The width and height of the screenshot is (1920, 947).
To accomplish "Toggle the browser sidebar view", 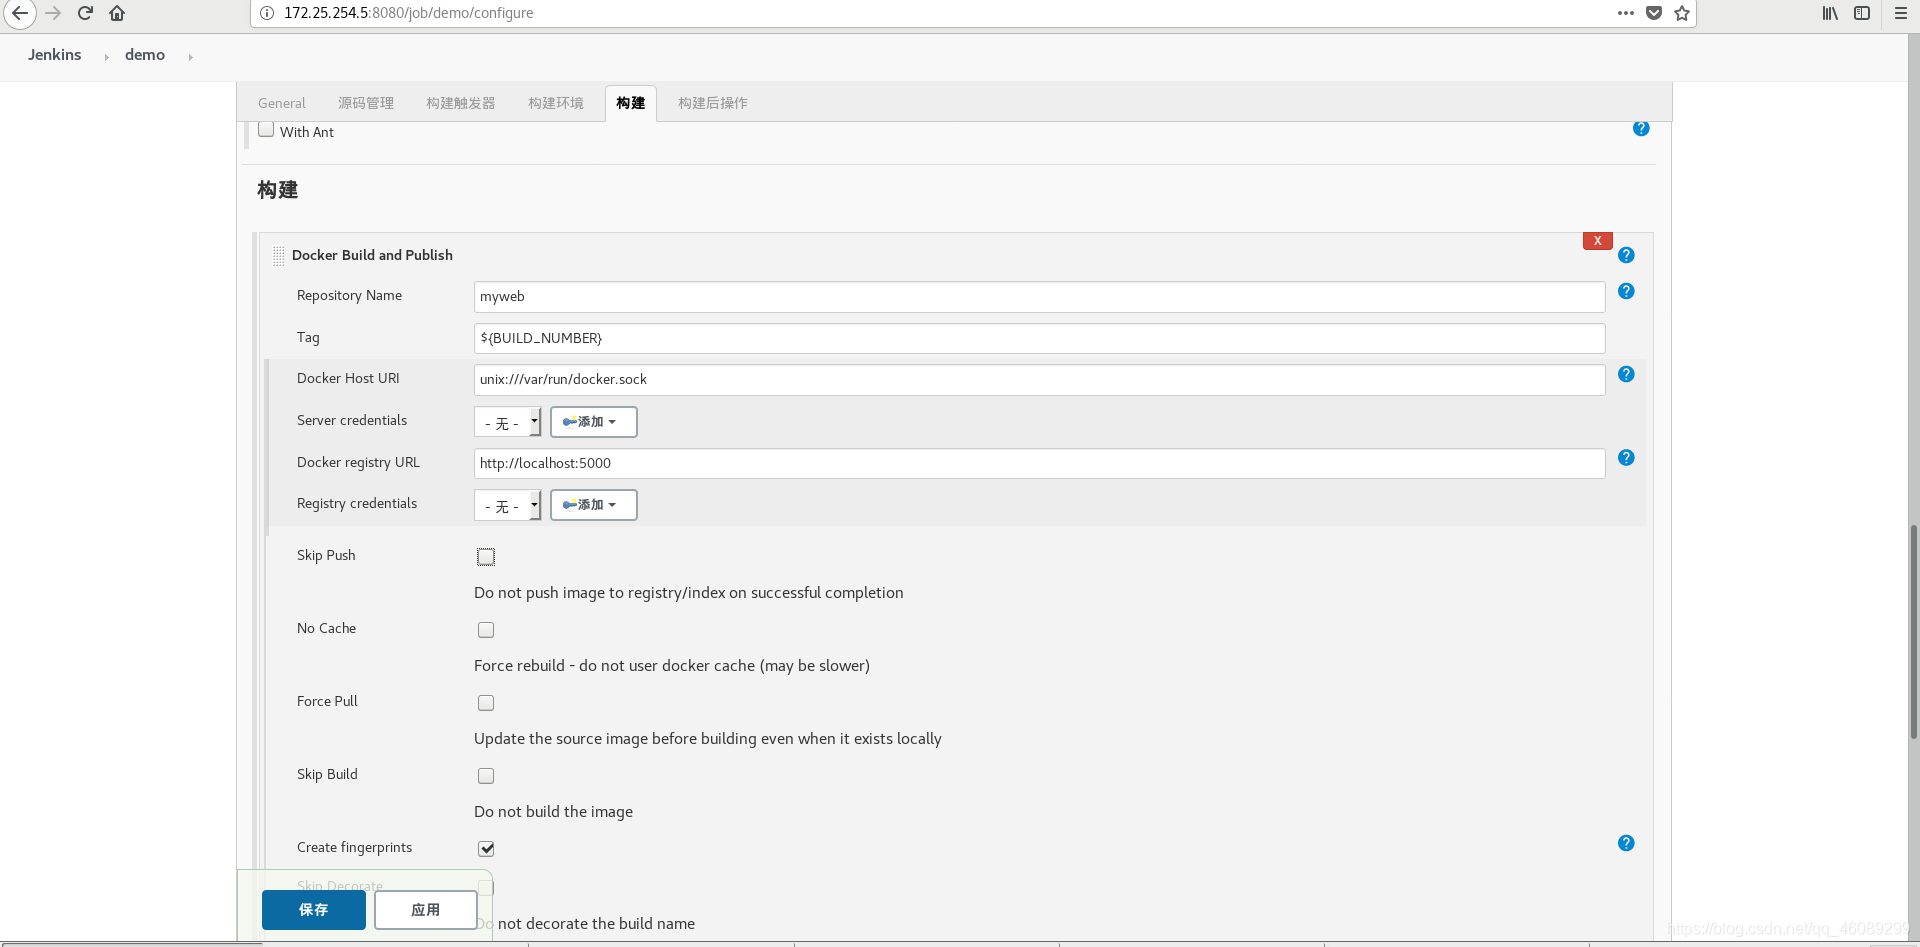I will (1862, 13).
